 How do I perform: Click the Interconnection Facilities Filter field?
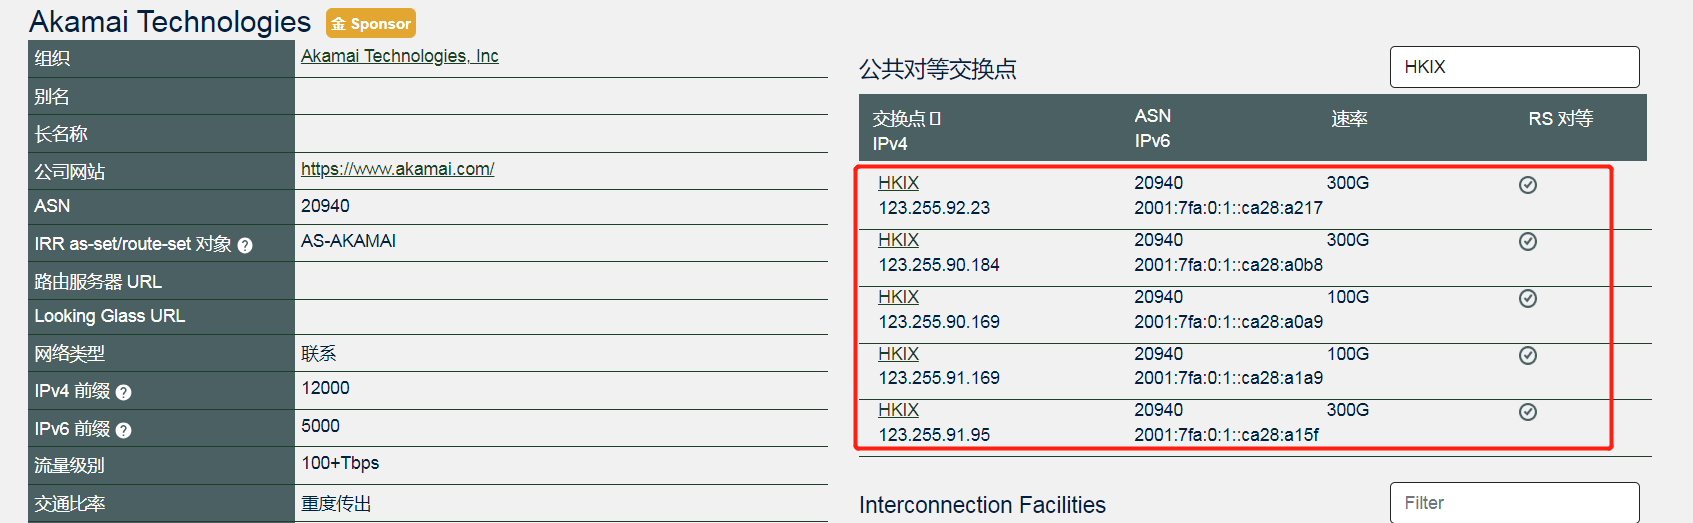(x=1514, y=502)
